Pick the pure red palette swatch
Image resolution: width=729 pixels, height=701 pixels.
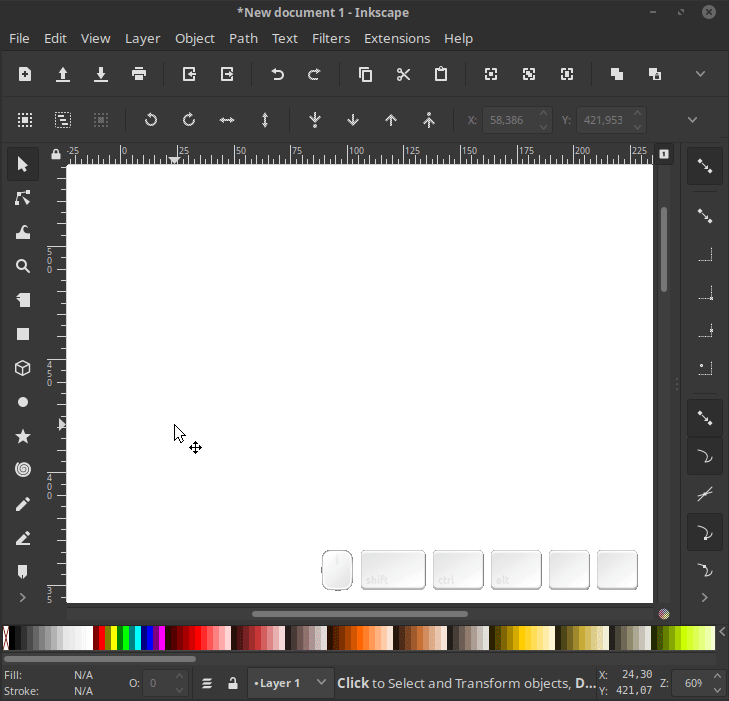tap(102, 638)
